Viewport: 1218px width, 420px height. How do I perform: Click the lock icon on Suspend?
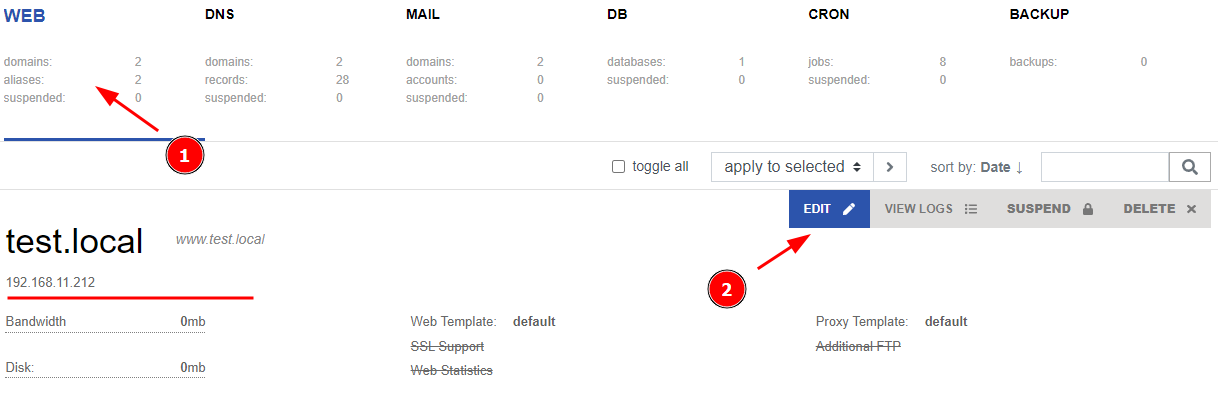point(1088,209)
